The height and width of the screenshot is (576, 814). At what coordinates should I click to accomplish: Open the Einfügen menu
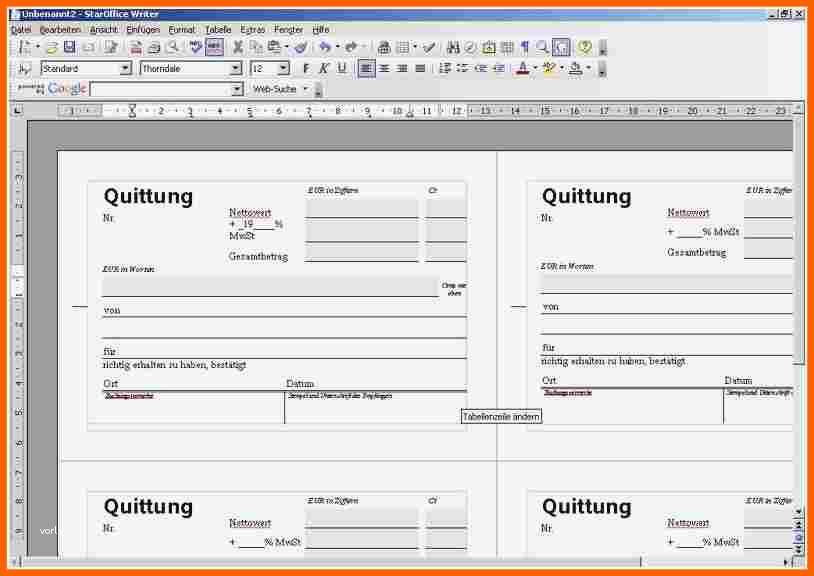[143, 30]
